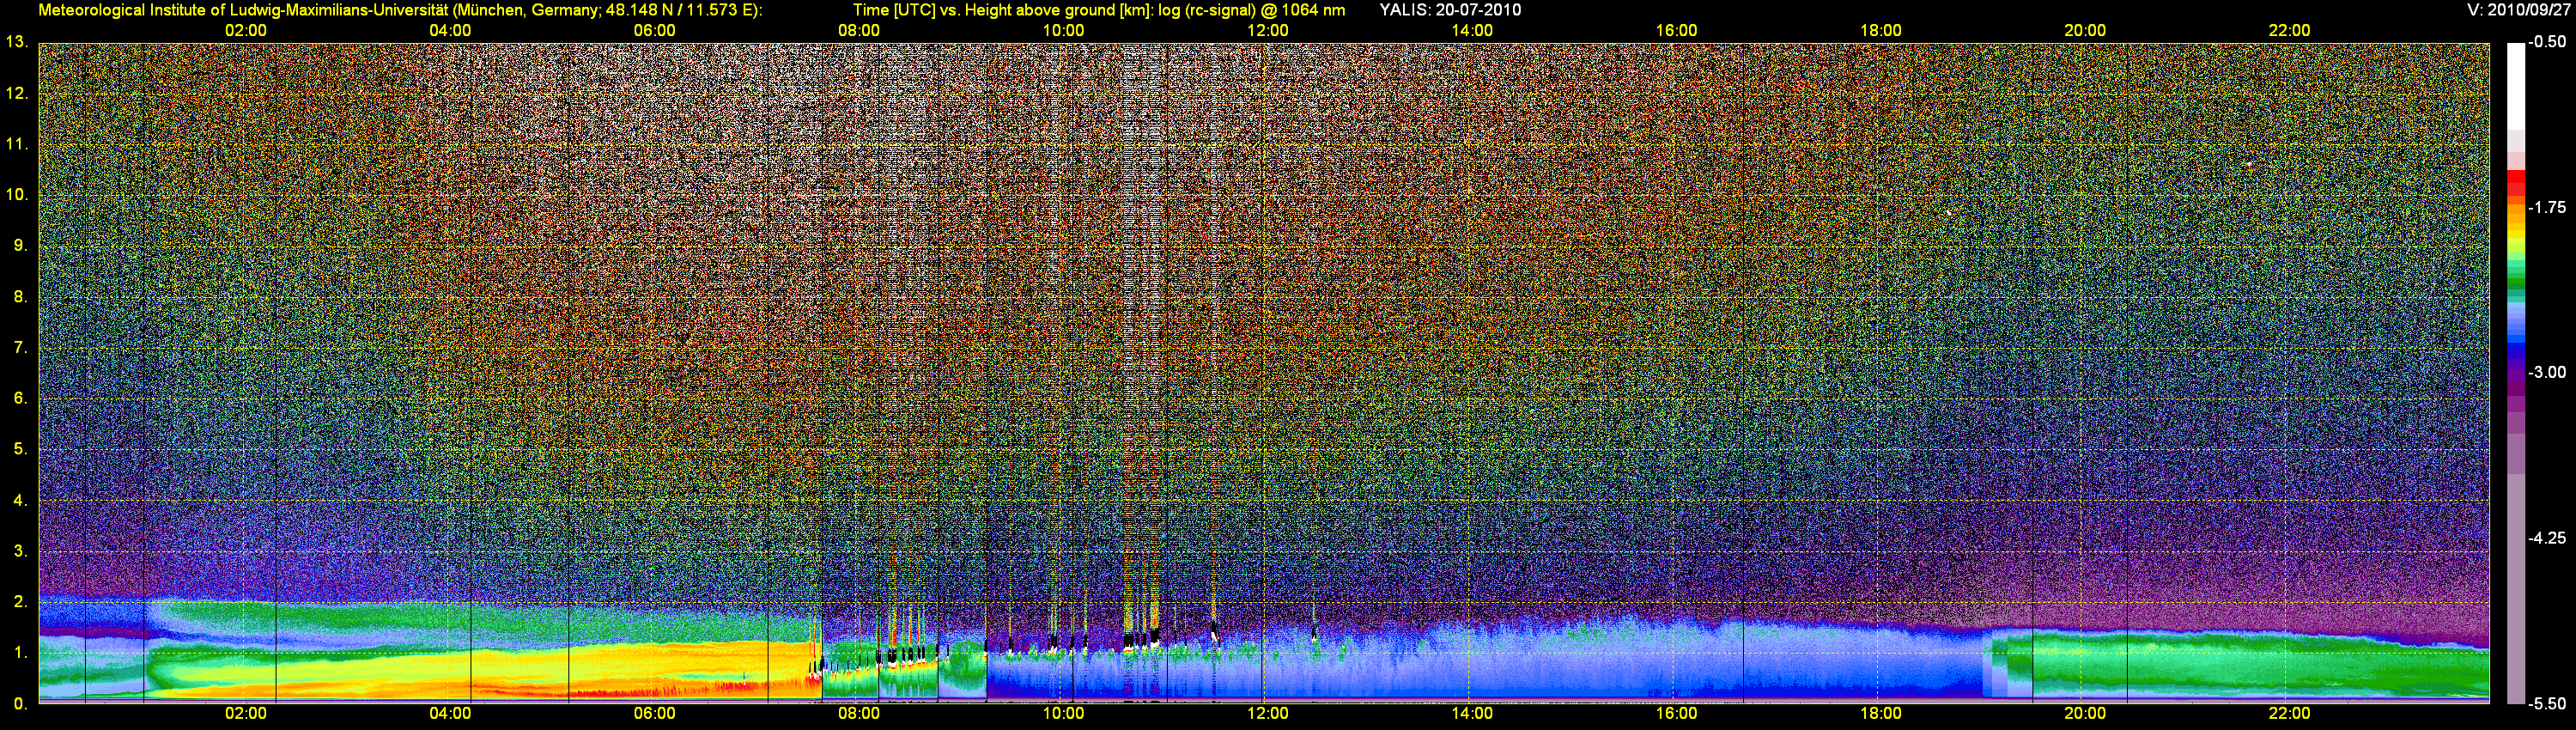Screen dimensions: 2576x730
Task: Click "22:00" on the top time axis
Action: coord(2289,31)
